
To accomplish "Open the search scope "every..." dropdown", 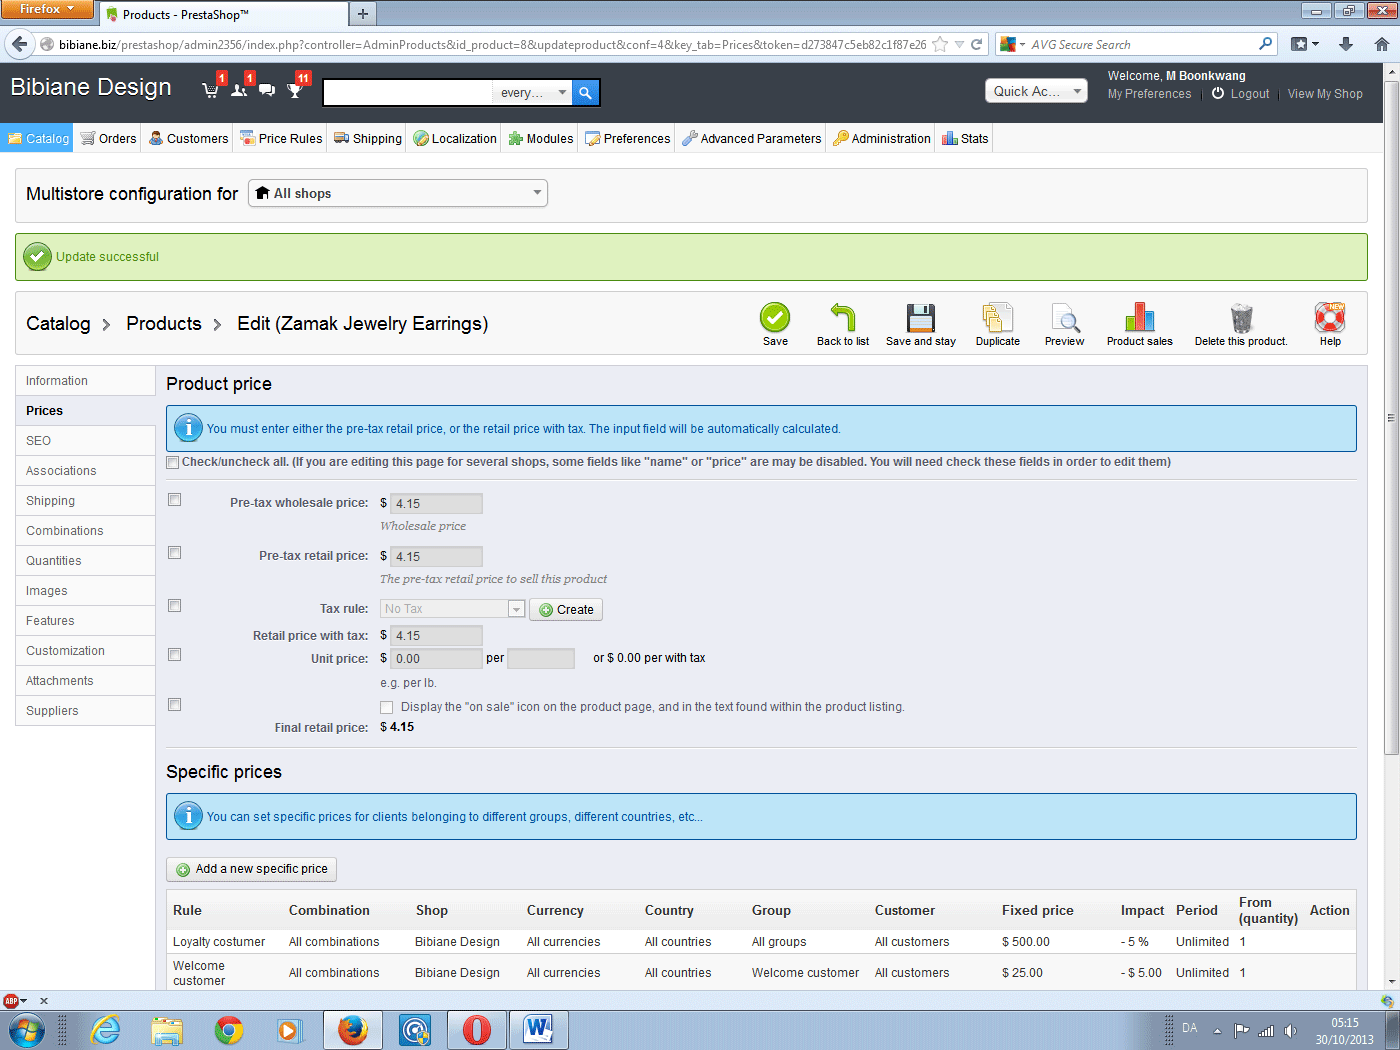I will coord(532,93).
